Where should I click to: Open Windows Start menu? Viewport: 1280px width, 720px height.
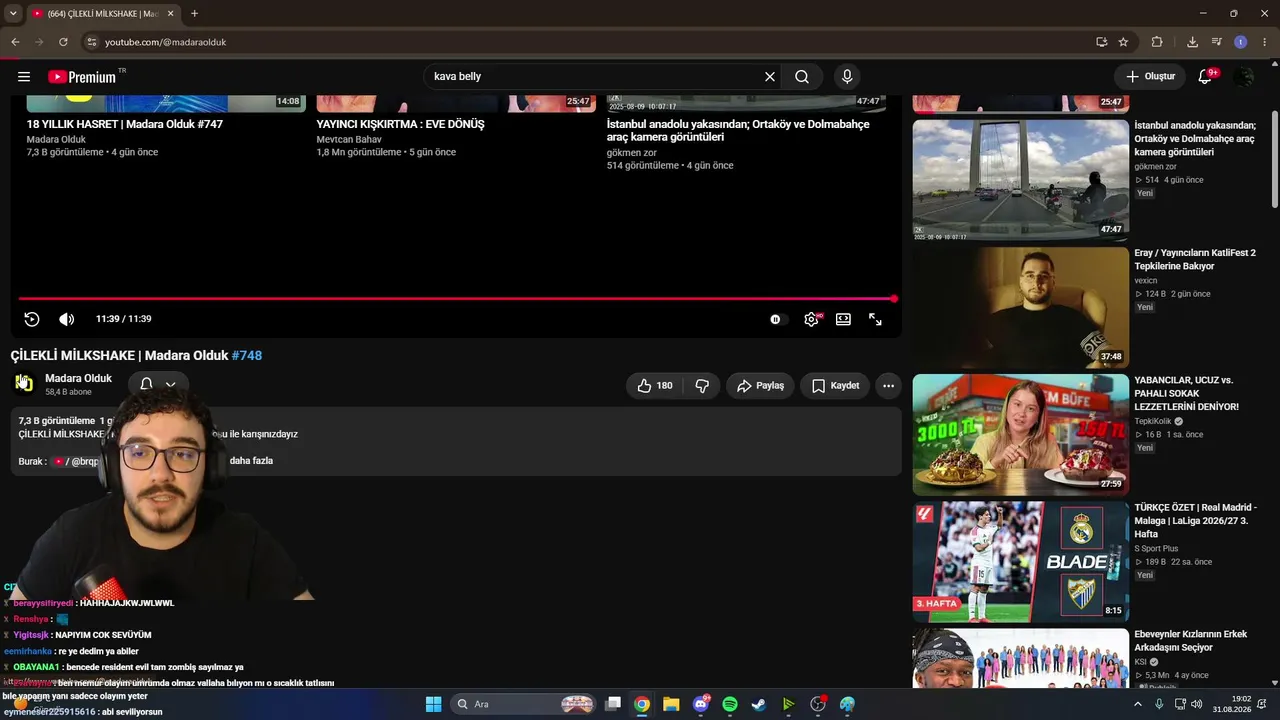[433, 704]
